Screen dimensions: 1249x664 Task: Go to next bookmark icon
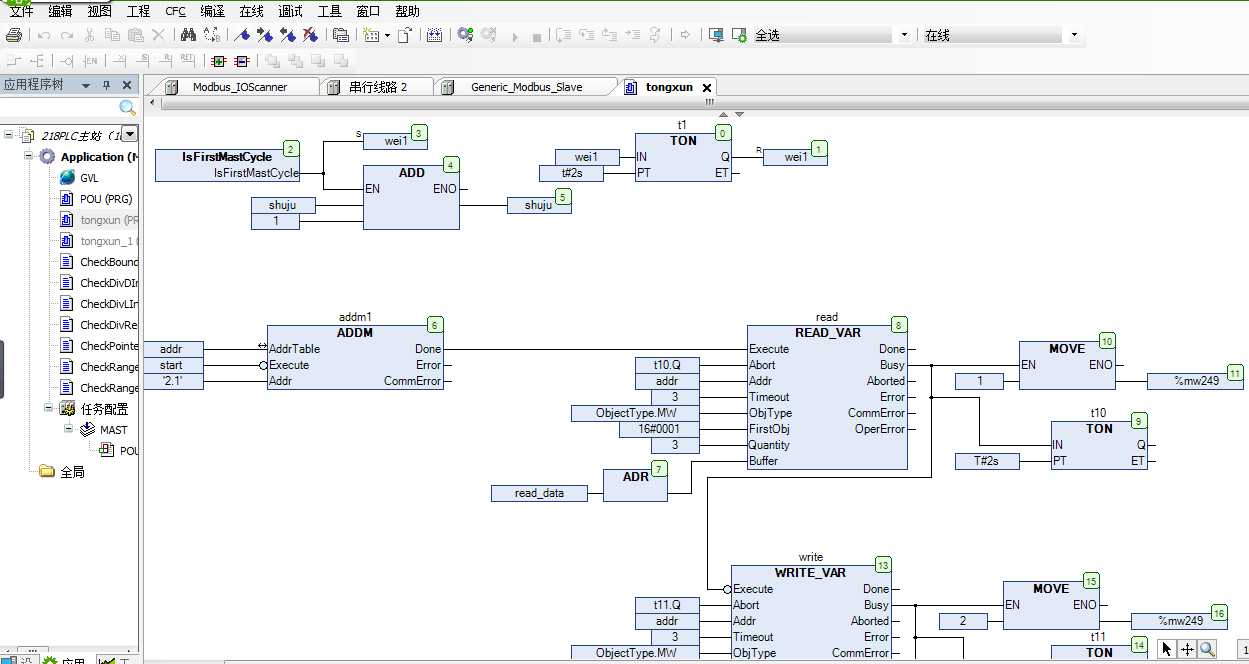click(265, 35)
